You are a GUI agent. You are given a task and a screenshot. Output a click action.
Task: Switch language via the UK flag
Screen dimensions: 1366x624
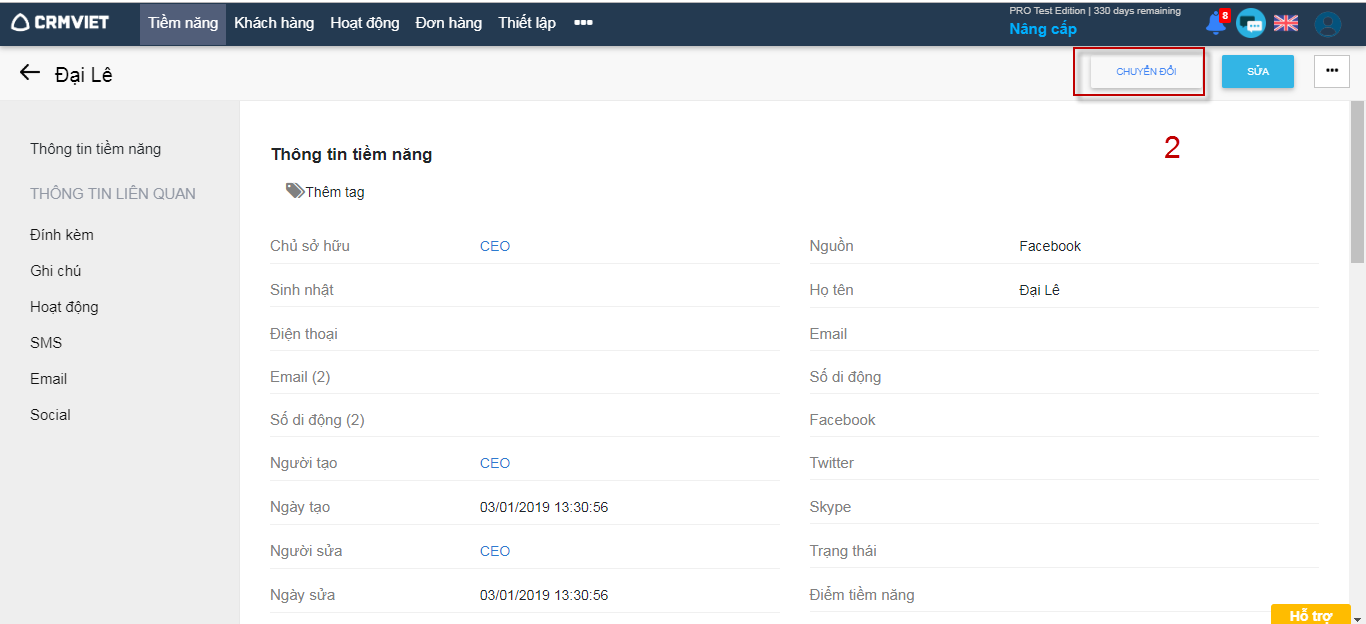(x=1286, y=23)
